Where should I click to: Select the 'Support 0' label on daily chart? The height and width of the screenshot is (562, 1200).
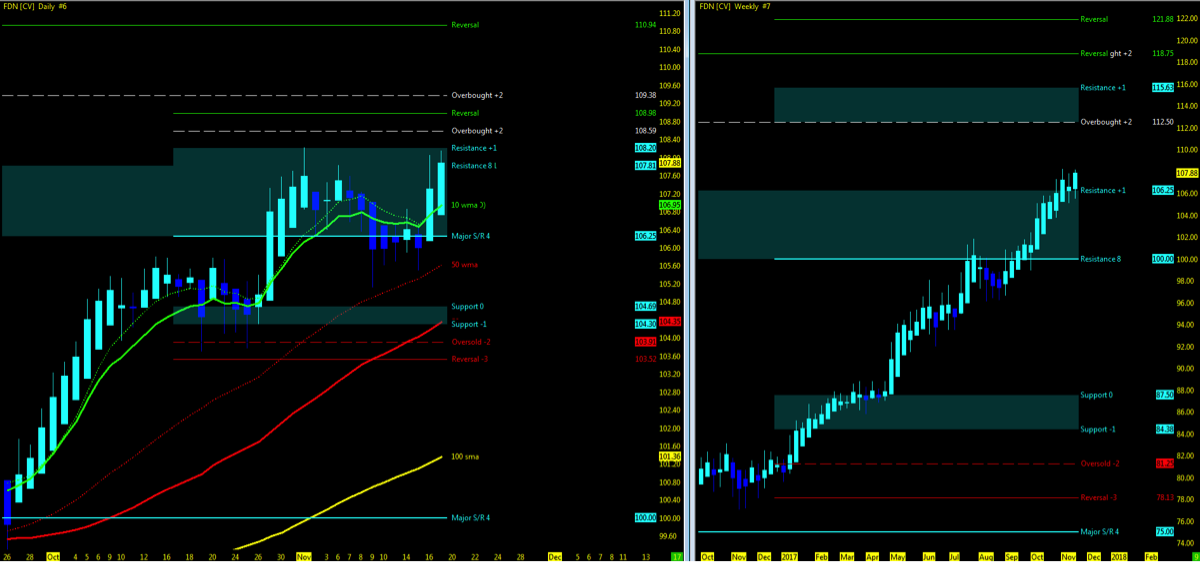point(469,306)
